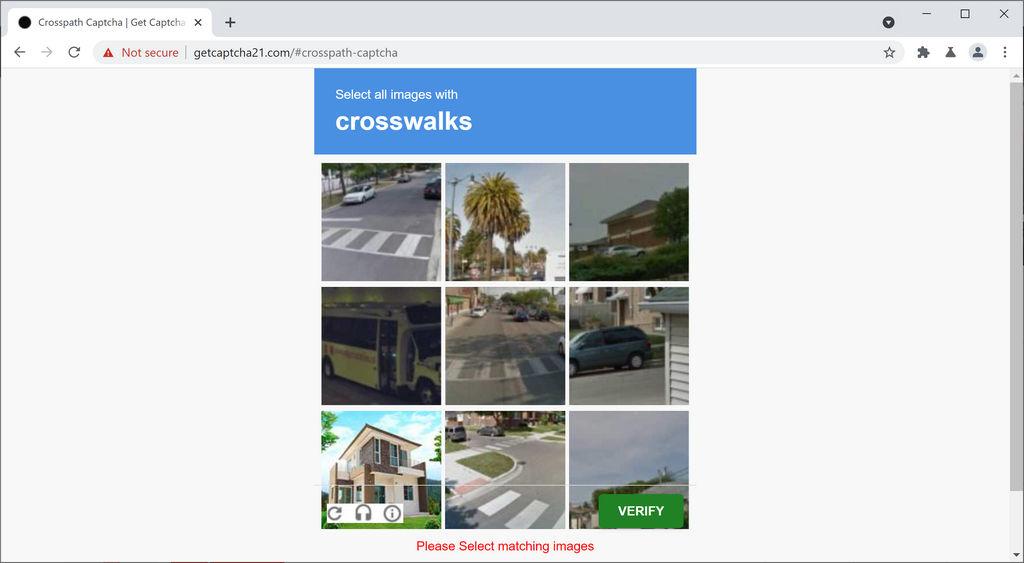1024x563 pixels.
Task: Click the captcha refresh icon
Action: tap(335, 513)
